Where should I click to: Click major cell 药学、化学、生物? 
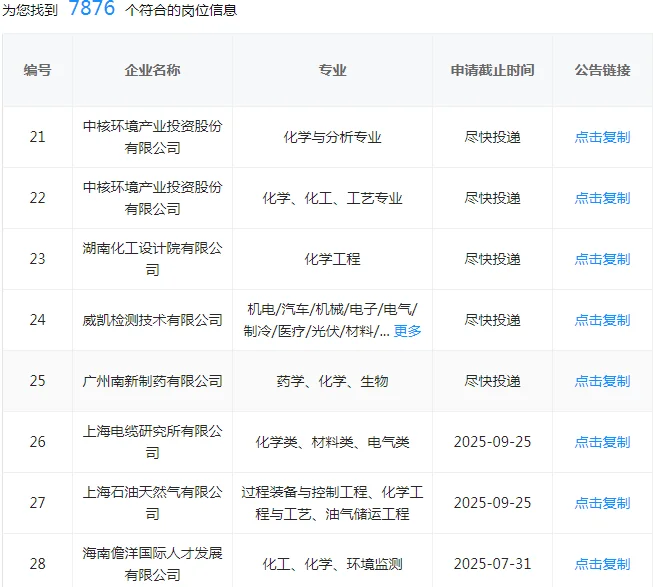(332, 381)
